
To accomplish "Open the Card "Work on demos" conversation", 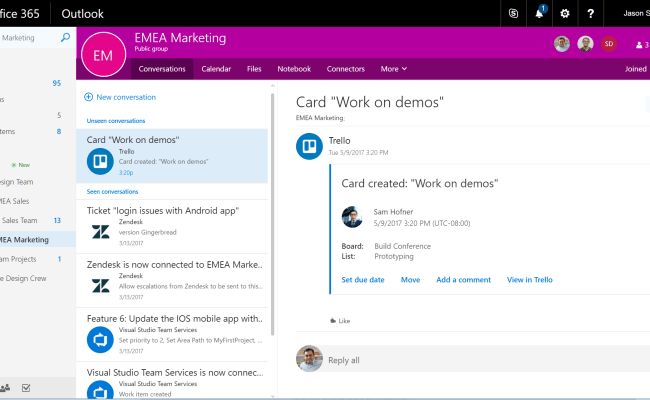I will pos(172,156).
